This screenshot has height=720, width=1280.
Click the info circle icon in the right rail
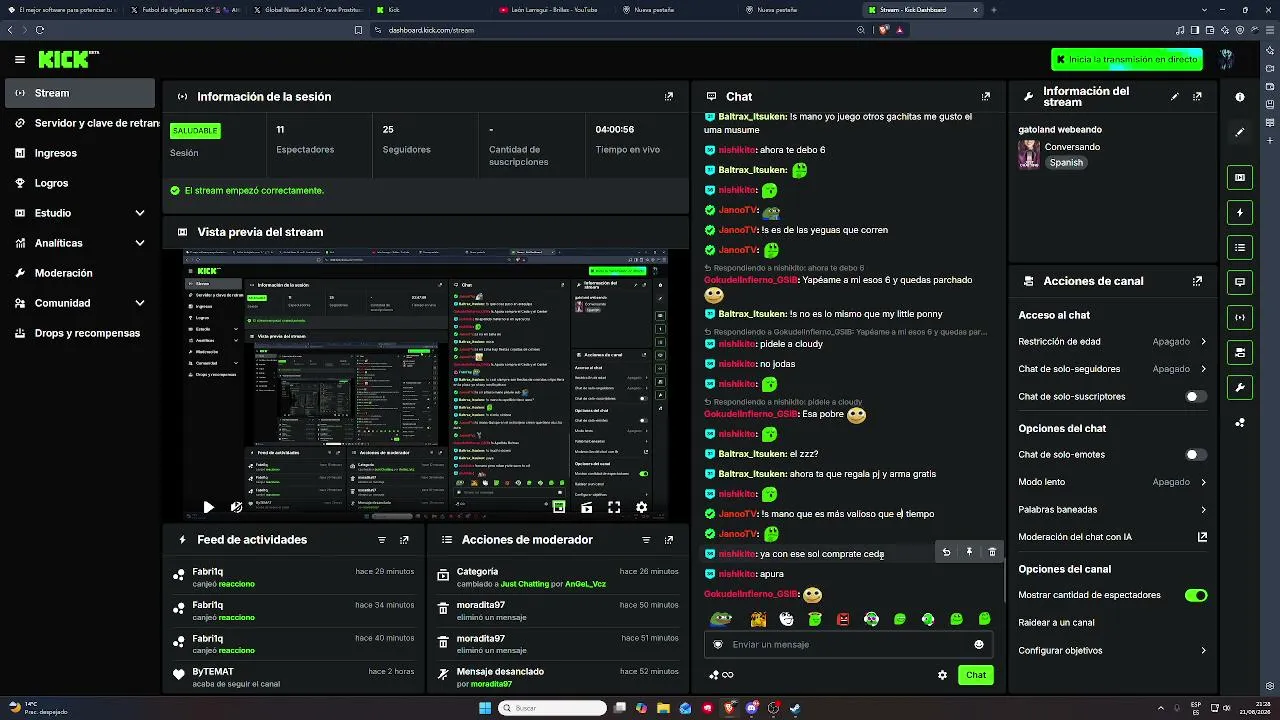click(x=1240, y=97)
